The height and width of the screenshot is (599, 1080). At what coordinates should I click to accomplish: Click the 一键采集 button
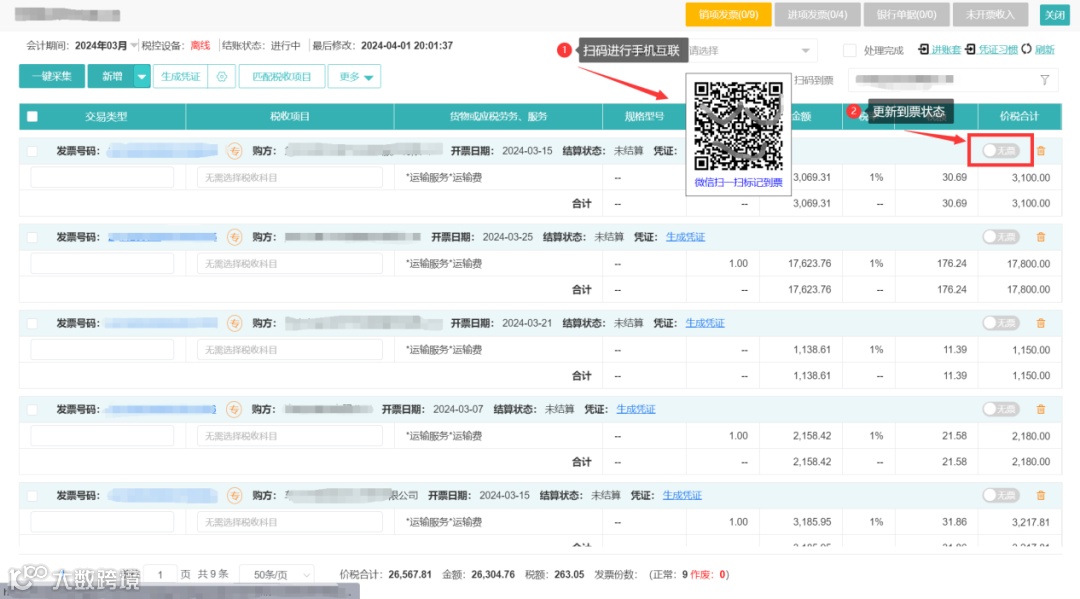(x=52, y=76)
